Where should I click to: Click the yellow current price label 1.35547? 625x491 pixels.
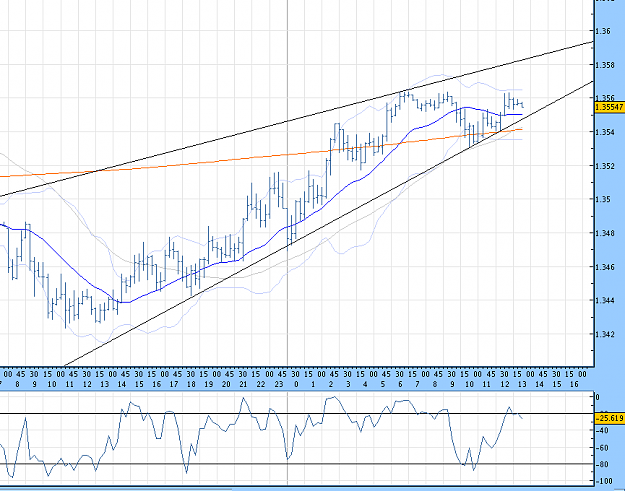tap(609, 107)
